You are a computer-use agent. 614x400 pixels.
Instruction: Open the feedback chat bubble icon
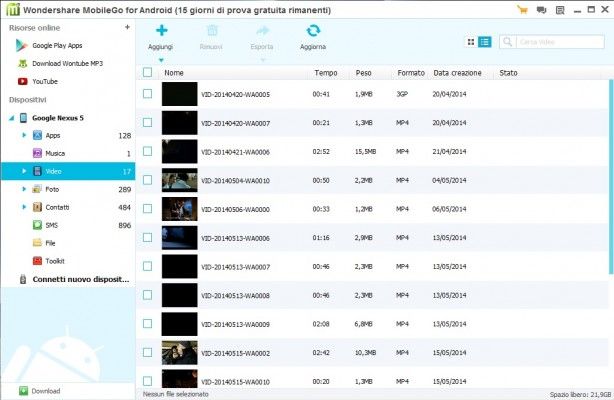(x=542, y=10)
